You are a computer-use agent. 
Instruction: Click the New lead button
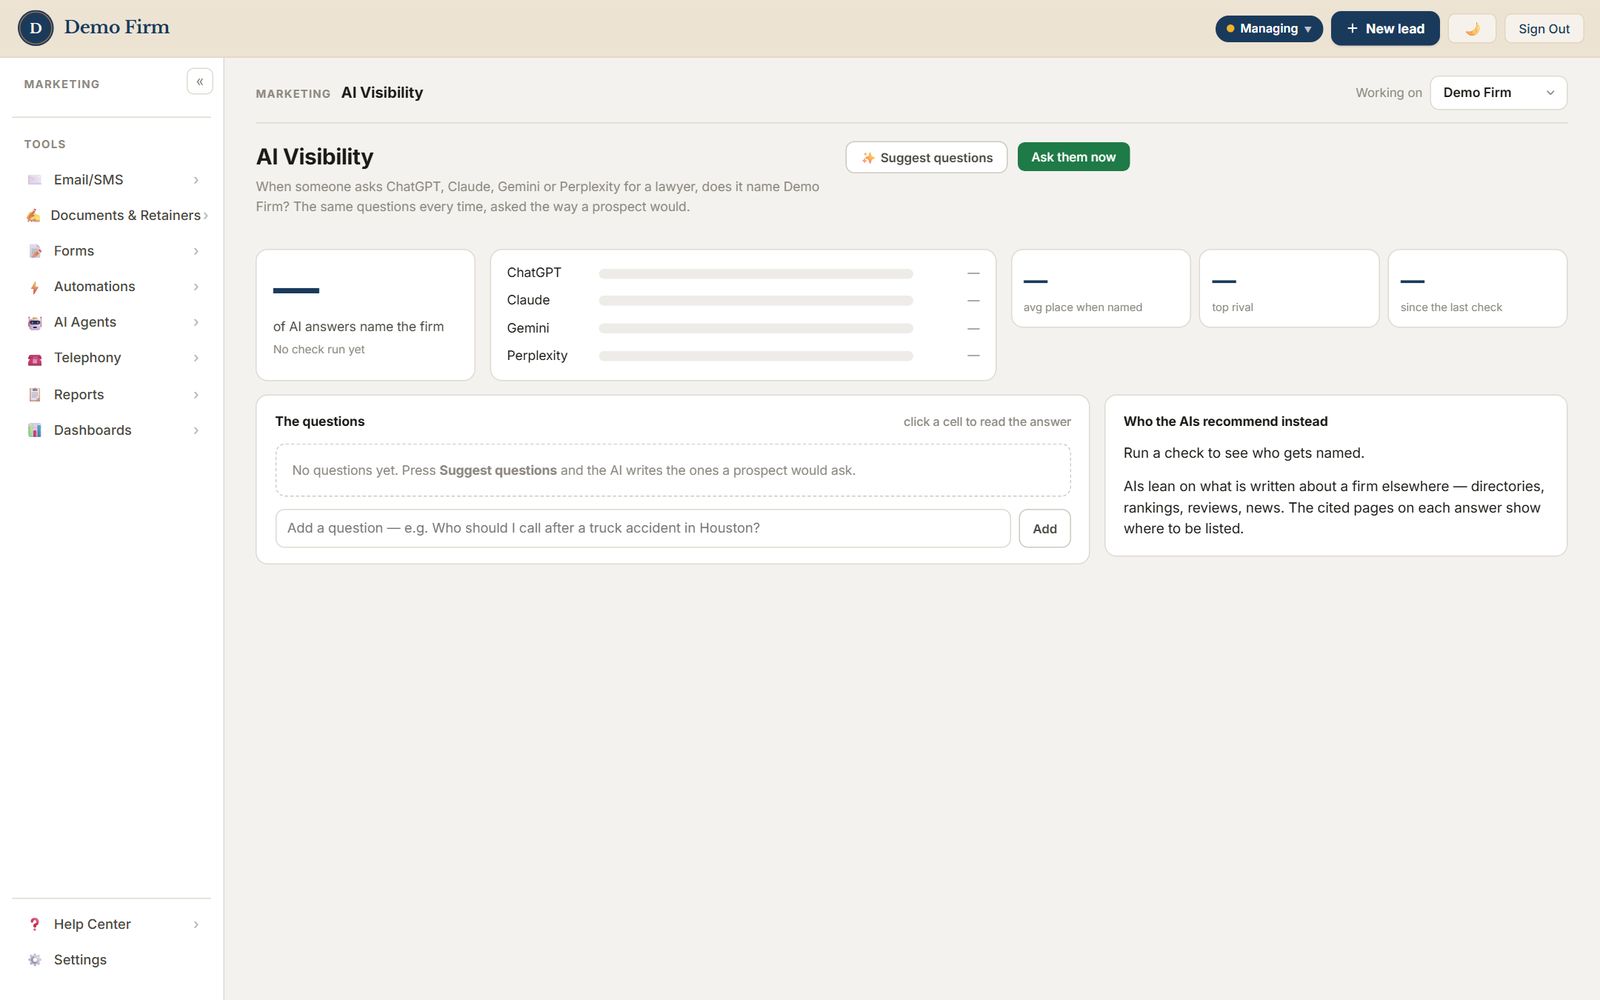(1385, 29)
